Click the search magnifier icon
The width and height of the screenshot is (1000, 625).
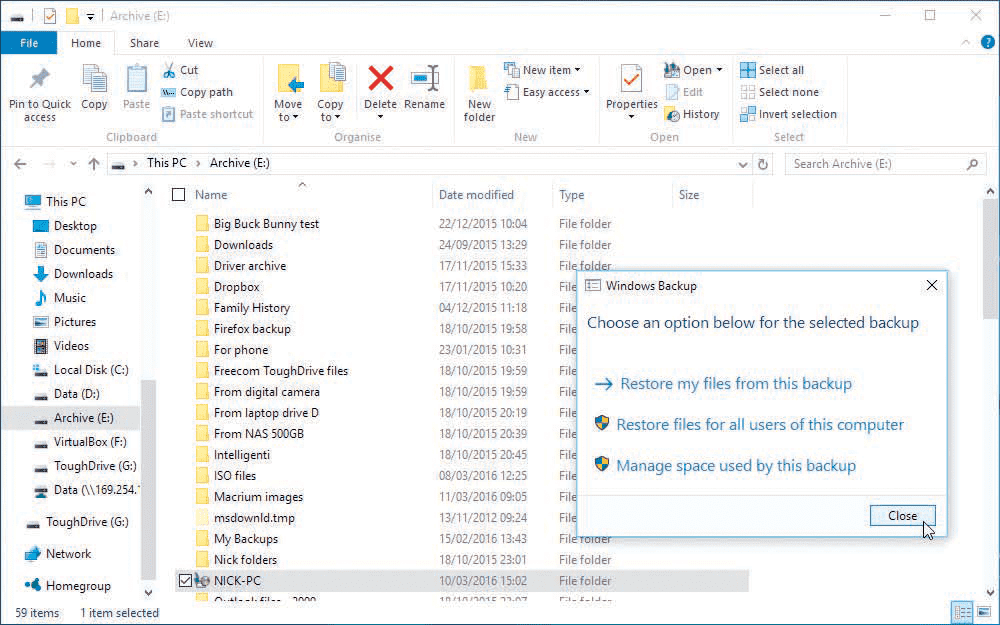coord(972,164)
